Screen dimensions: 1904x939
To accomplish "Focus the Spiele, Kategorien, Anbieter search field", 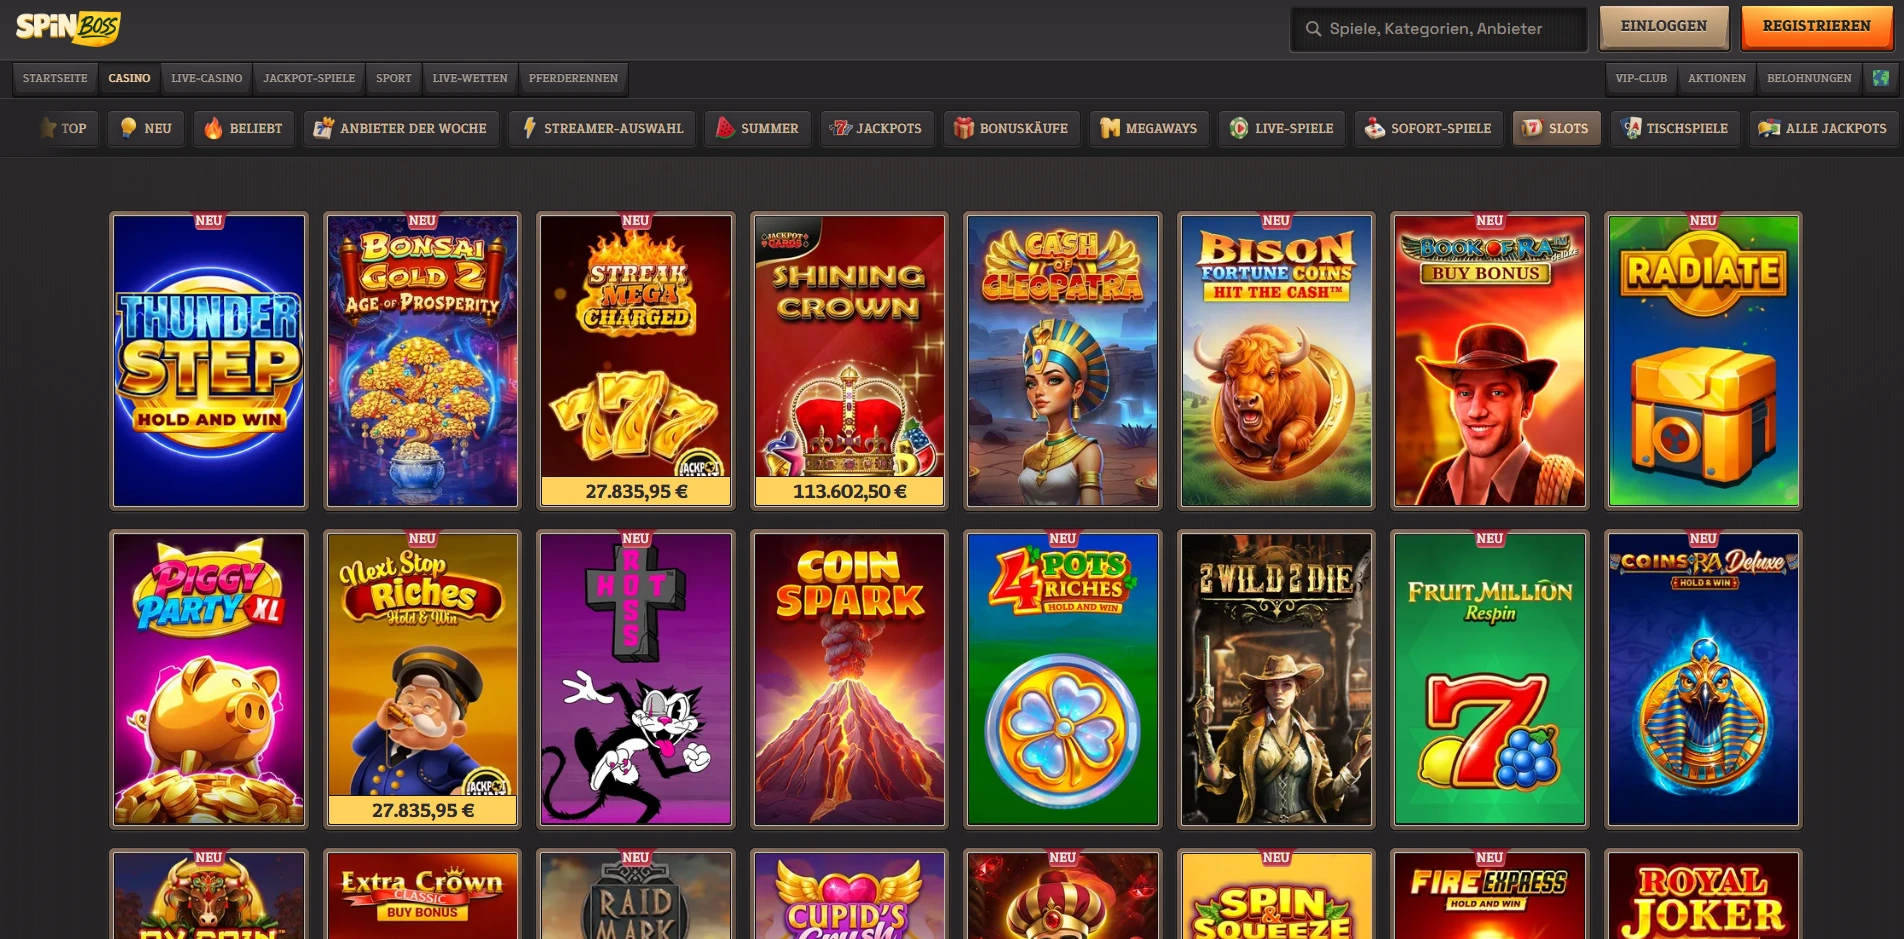I will 1438,29.
